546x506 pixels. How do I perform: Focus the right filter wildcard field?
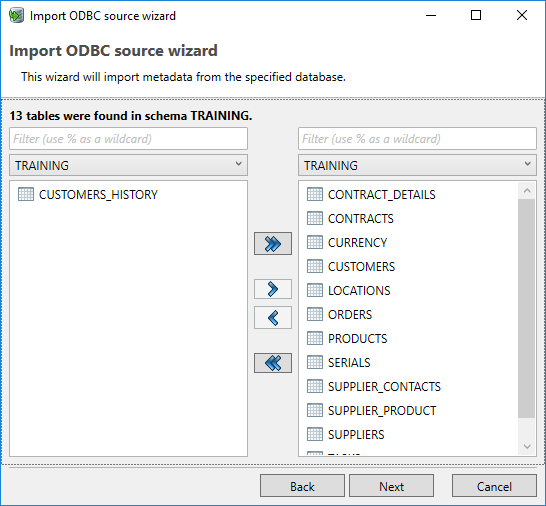[x=417, y=139]
